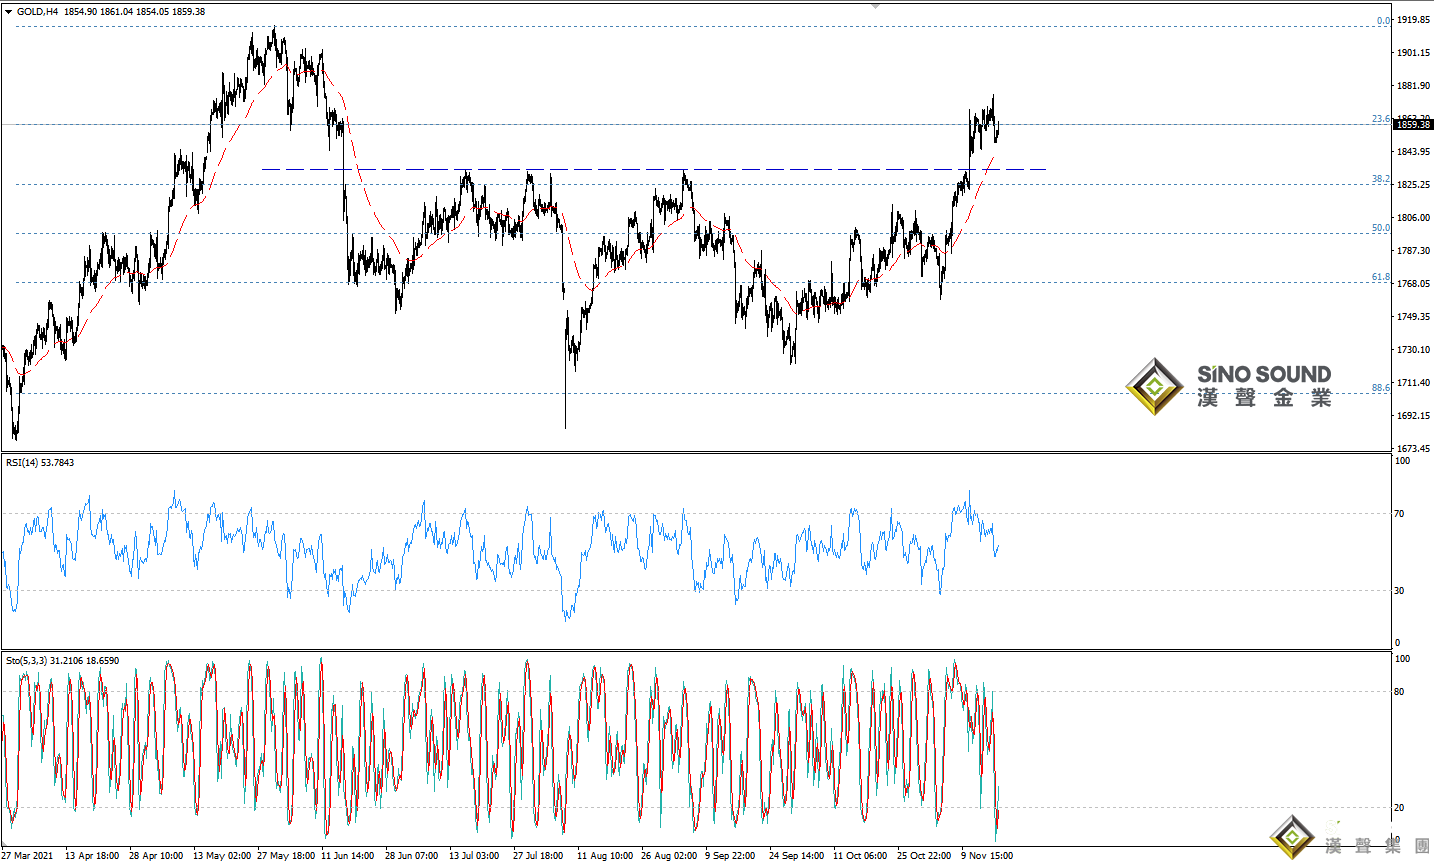Click the dropdown arrow beside GOLD,H4
Image resolution: width=1434 pixels, height=865 pixels.
pos(9,12)
